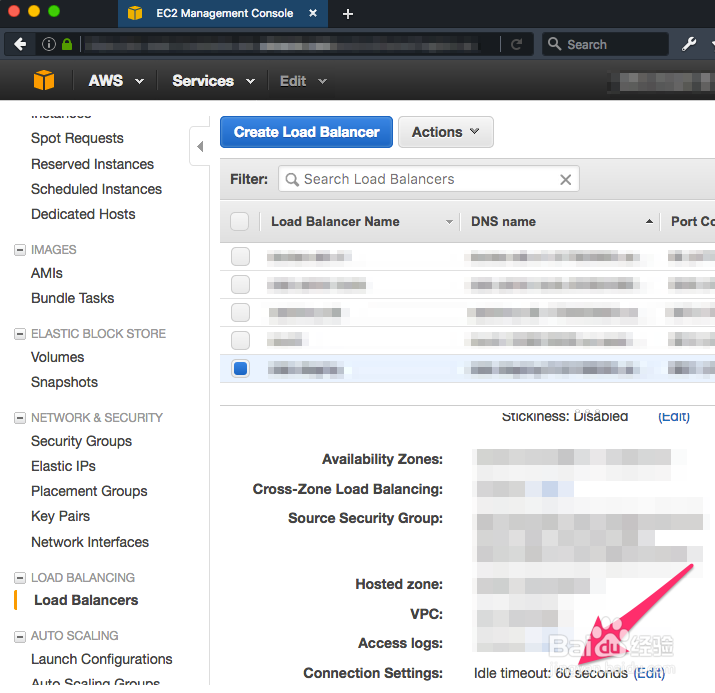
Task: Focus the Search Load Balancers filter field
Action: [x=429, y=179]
